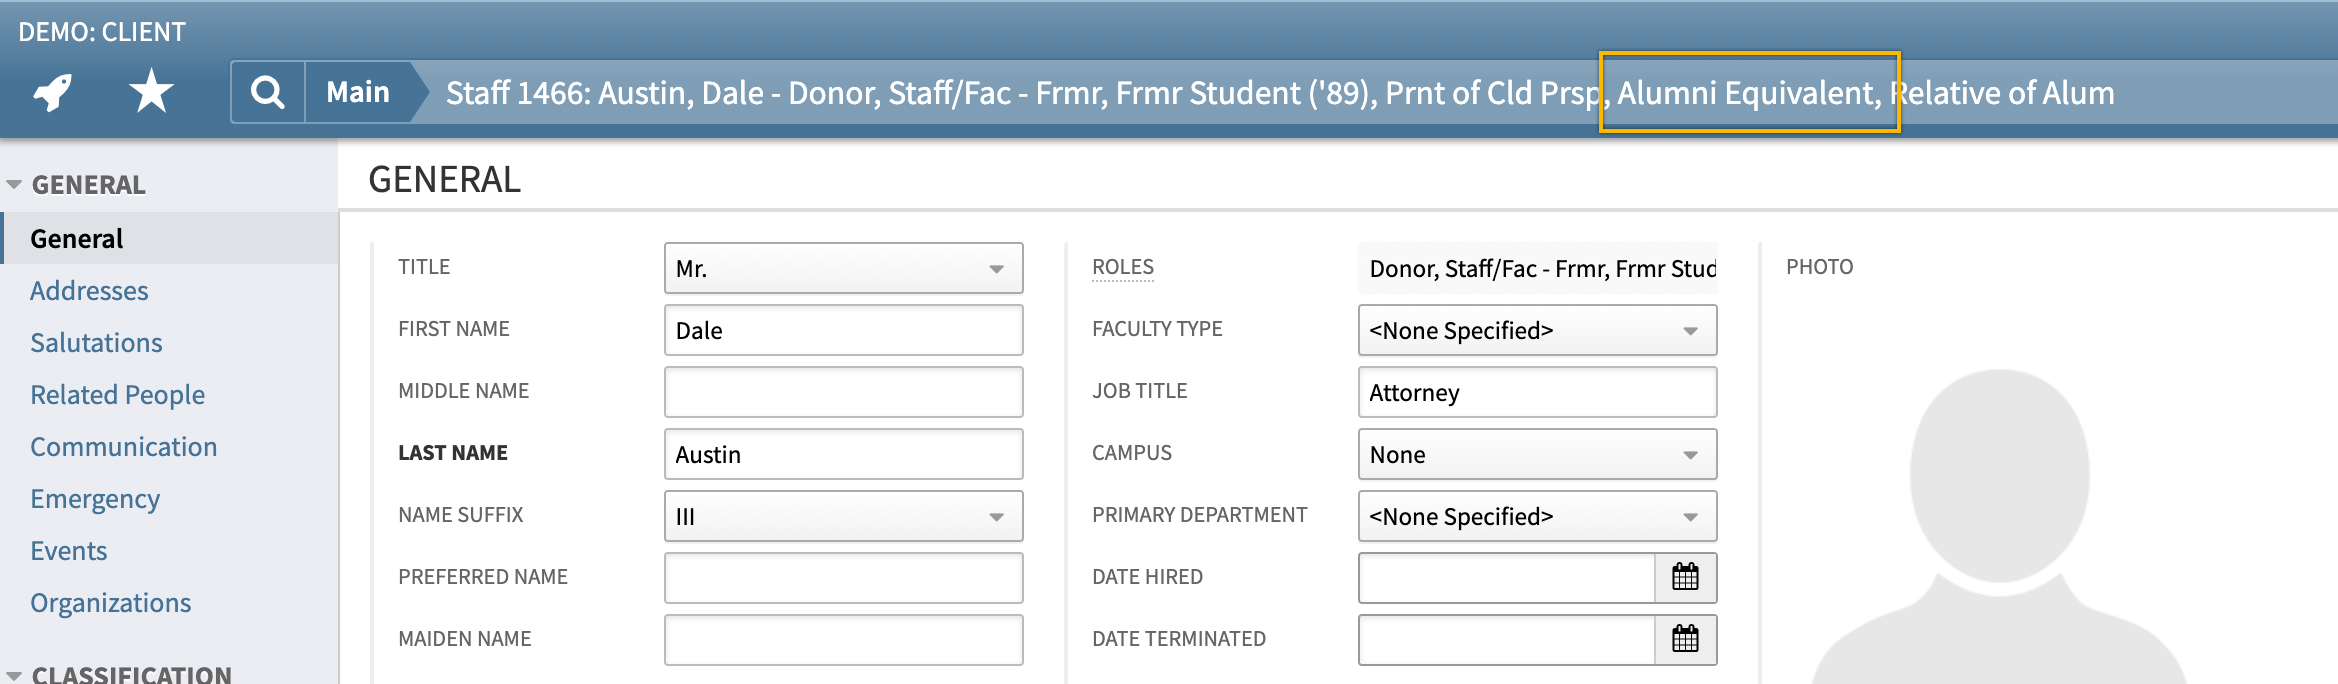Open the Date Terminated calendar picker
The image size is (2338, 684).
[1686, 640]
